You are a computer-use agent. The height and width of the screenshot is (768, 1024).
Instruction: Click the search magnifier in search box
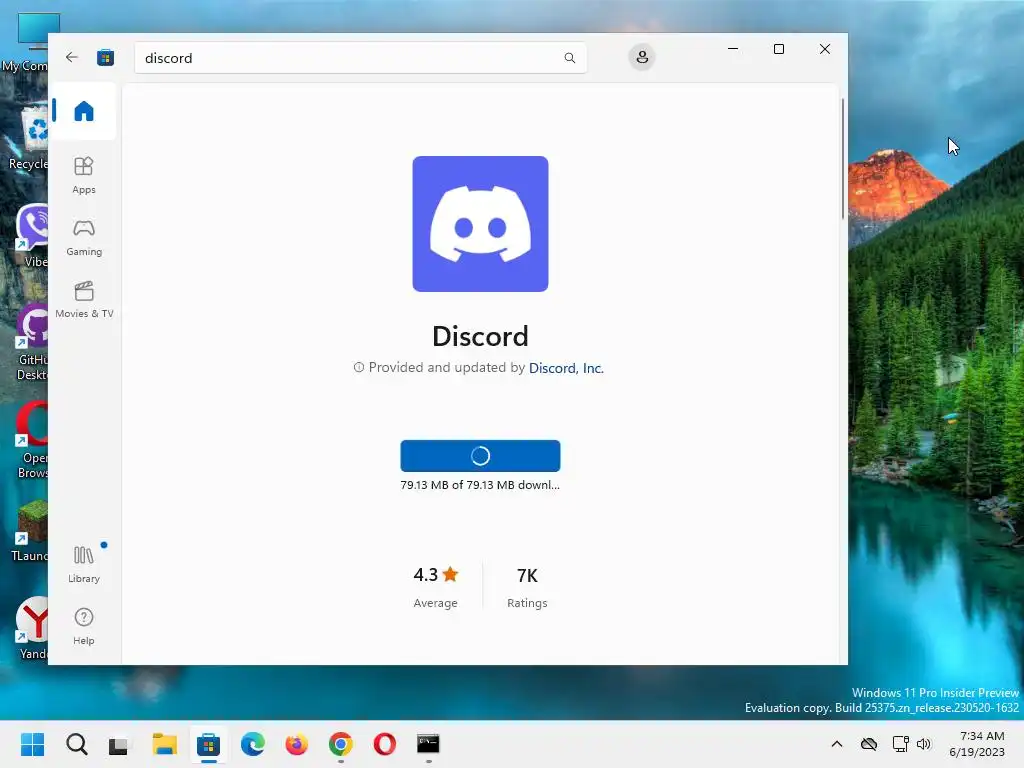pos(569,58)
